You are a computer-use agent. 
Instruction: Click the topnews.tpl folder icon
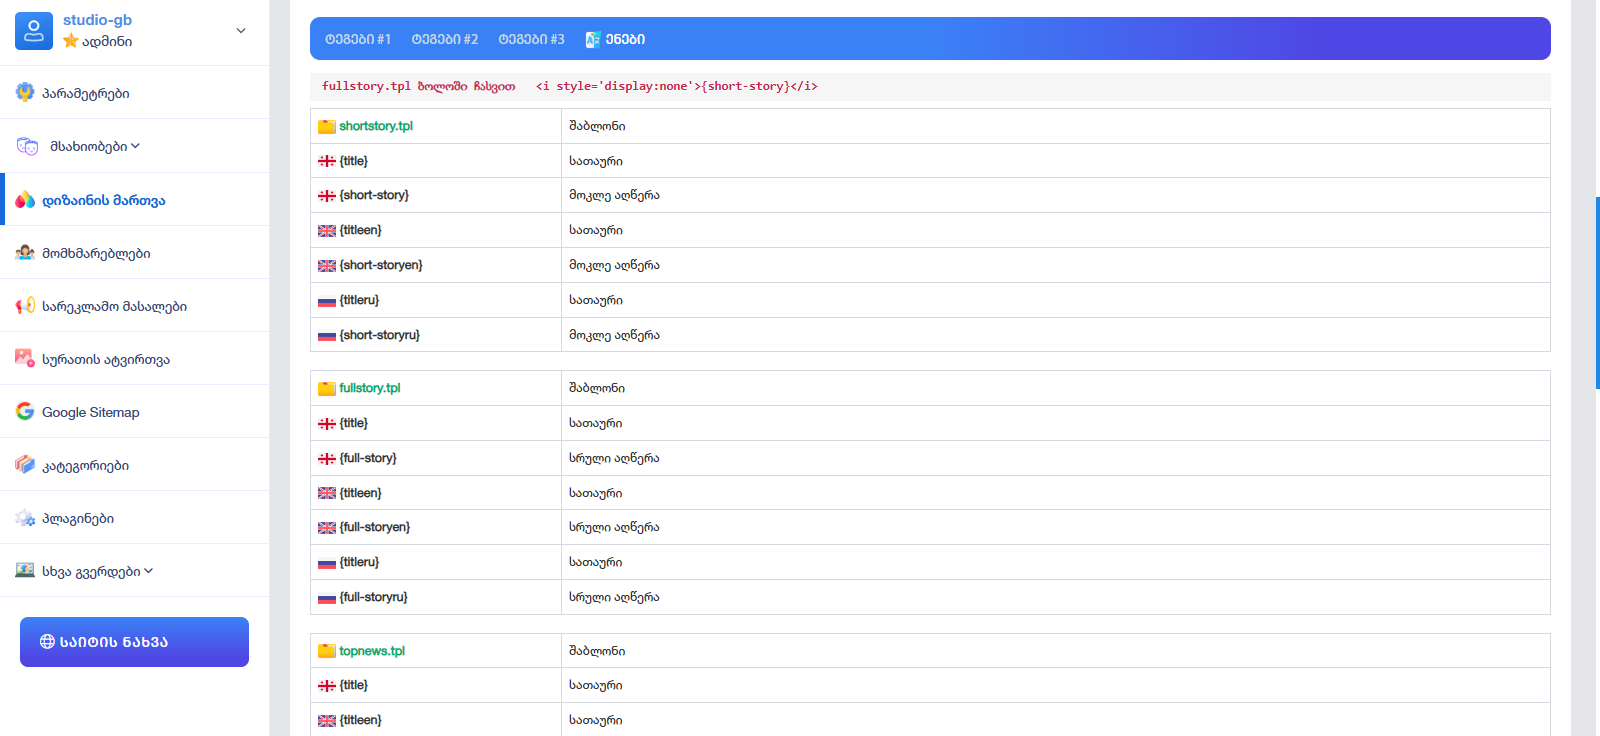point(326,651)
